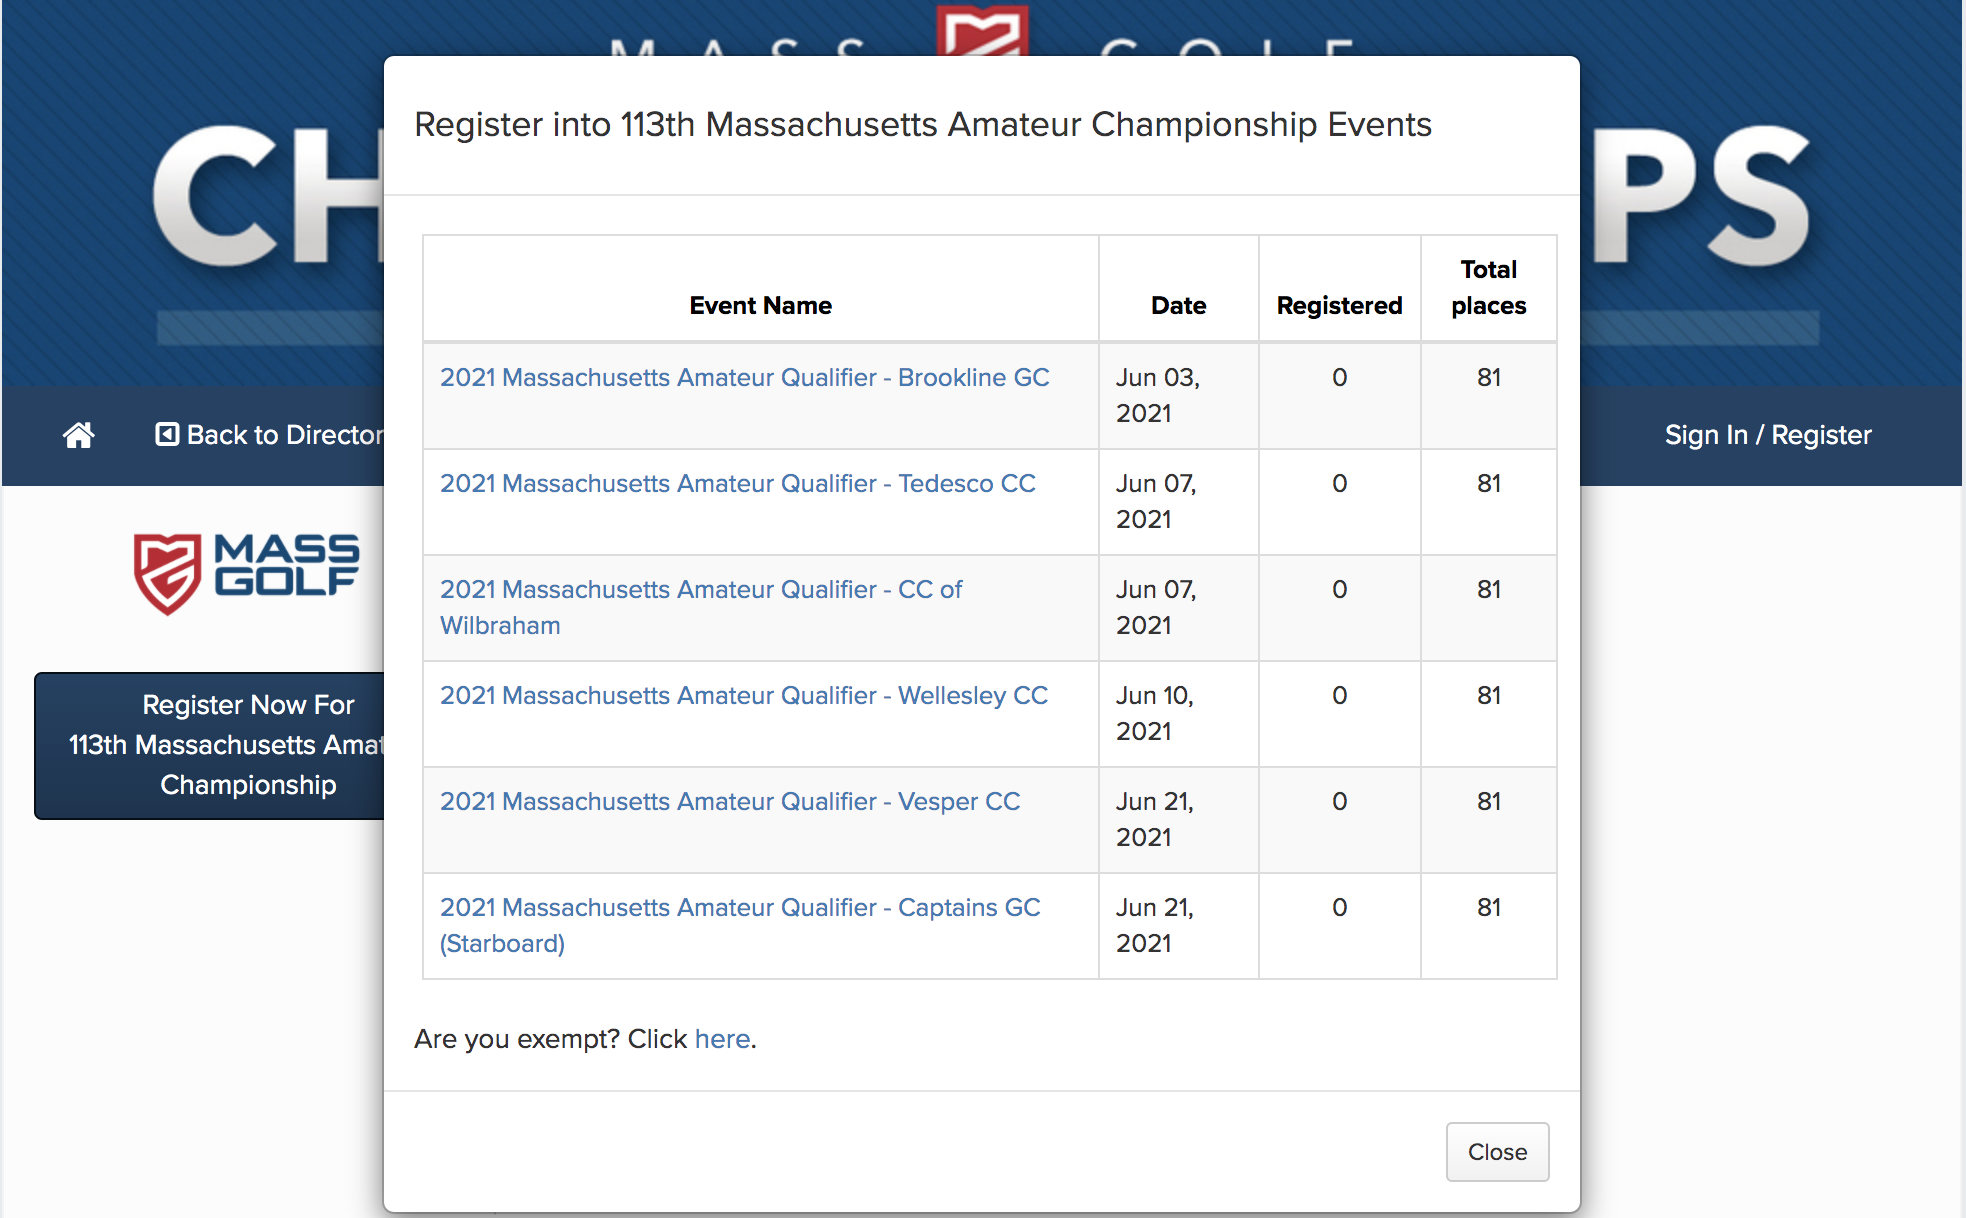Click the Event Name column header

(x=760, y=305)
